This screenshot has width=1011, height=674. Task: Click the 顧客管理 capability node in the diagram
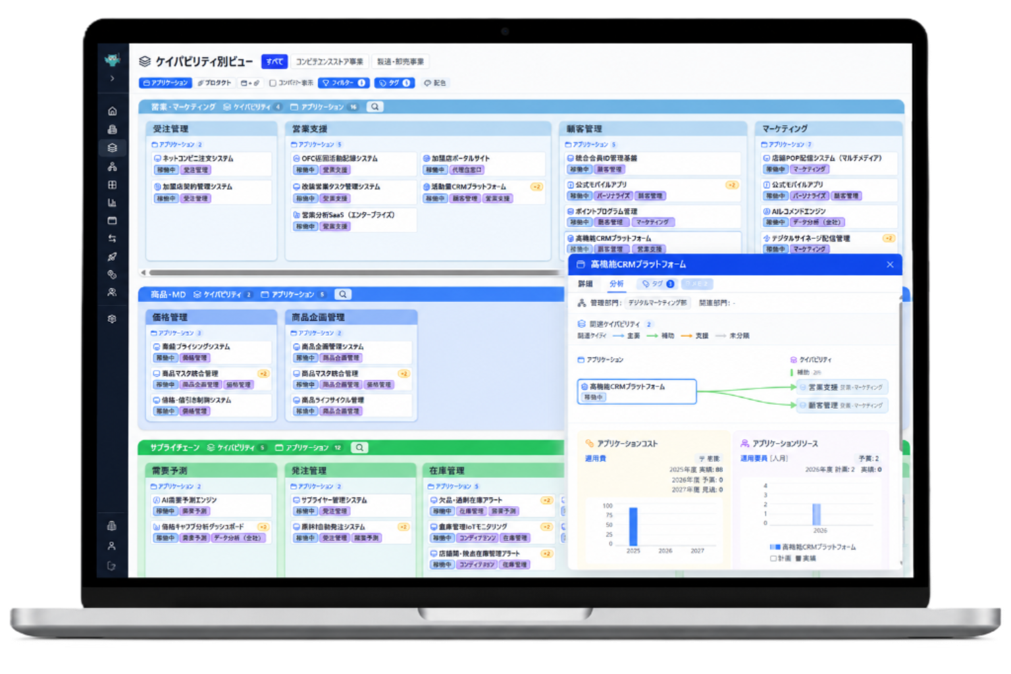[842, 406]
